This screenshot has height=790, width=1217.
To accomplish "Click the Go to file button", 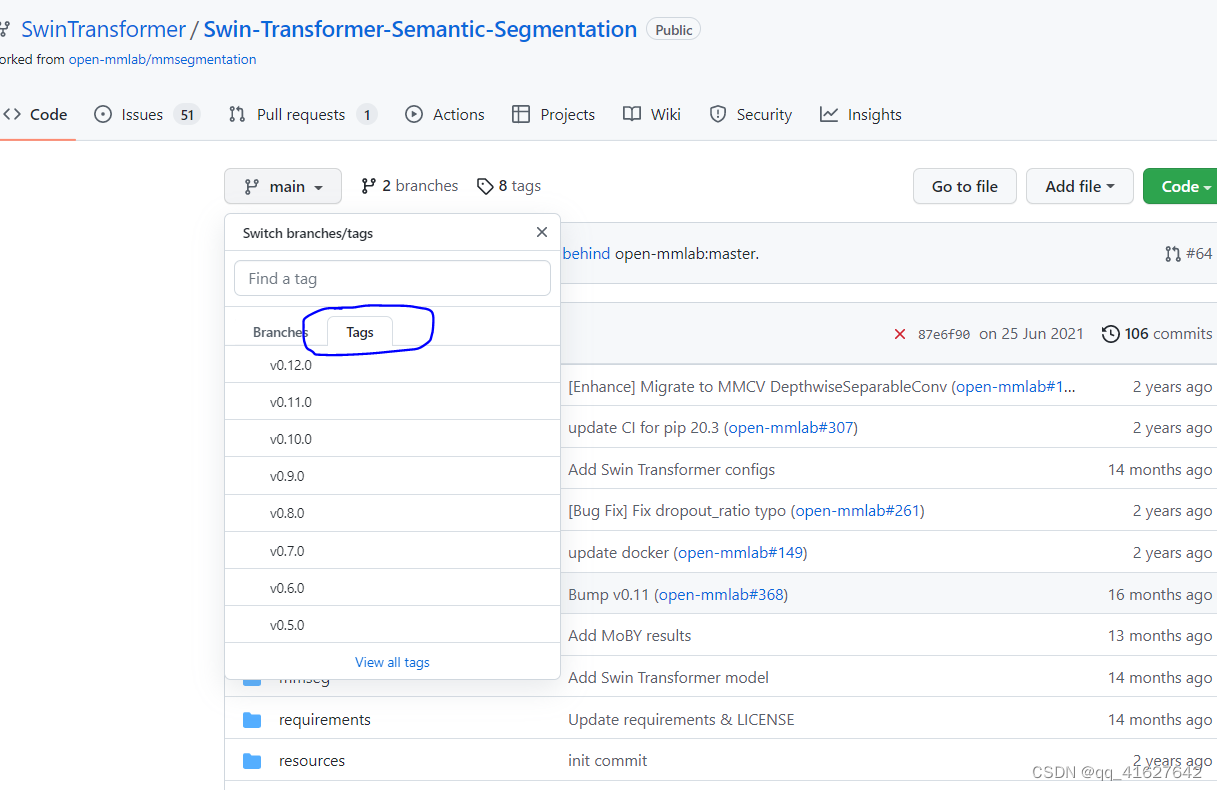I will 963,186.
